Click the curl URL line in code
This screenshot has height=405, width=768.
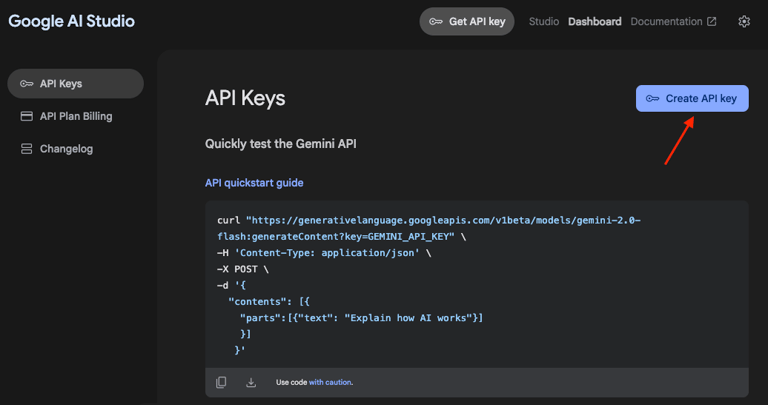click(429, 220)
